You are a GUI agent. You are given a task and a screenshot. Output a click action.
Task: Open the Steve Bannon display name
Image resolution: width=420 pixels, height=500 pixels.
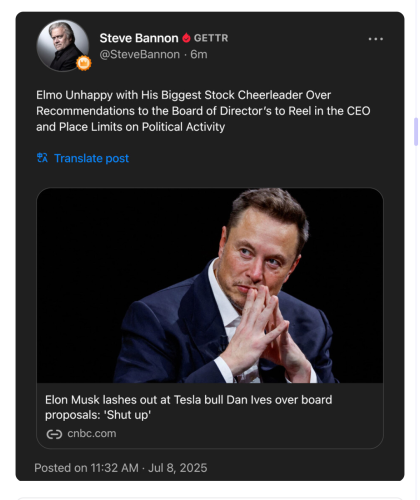coord(139,38)
